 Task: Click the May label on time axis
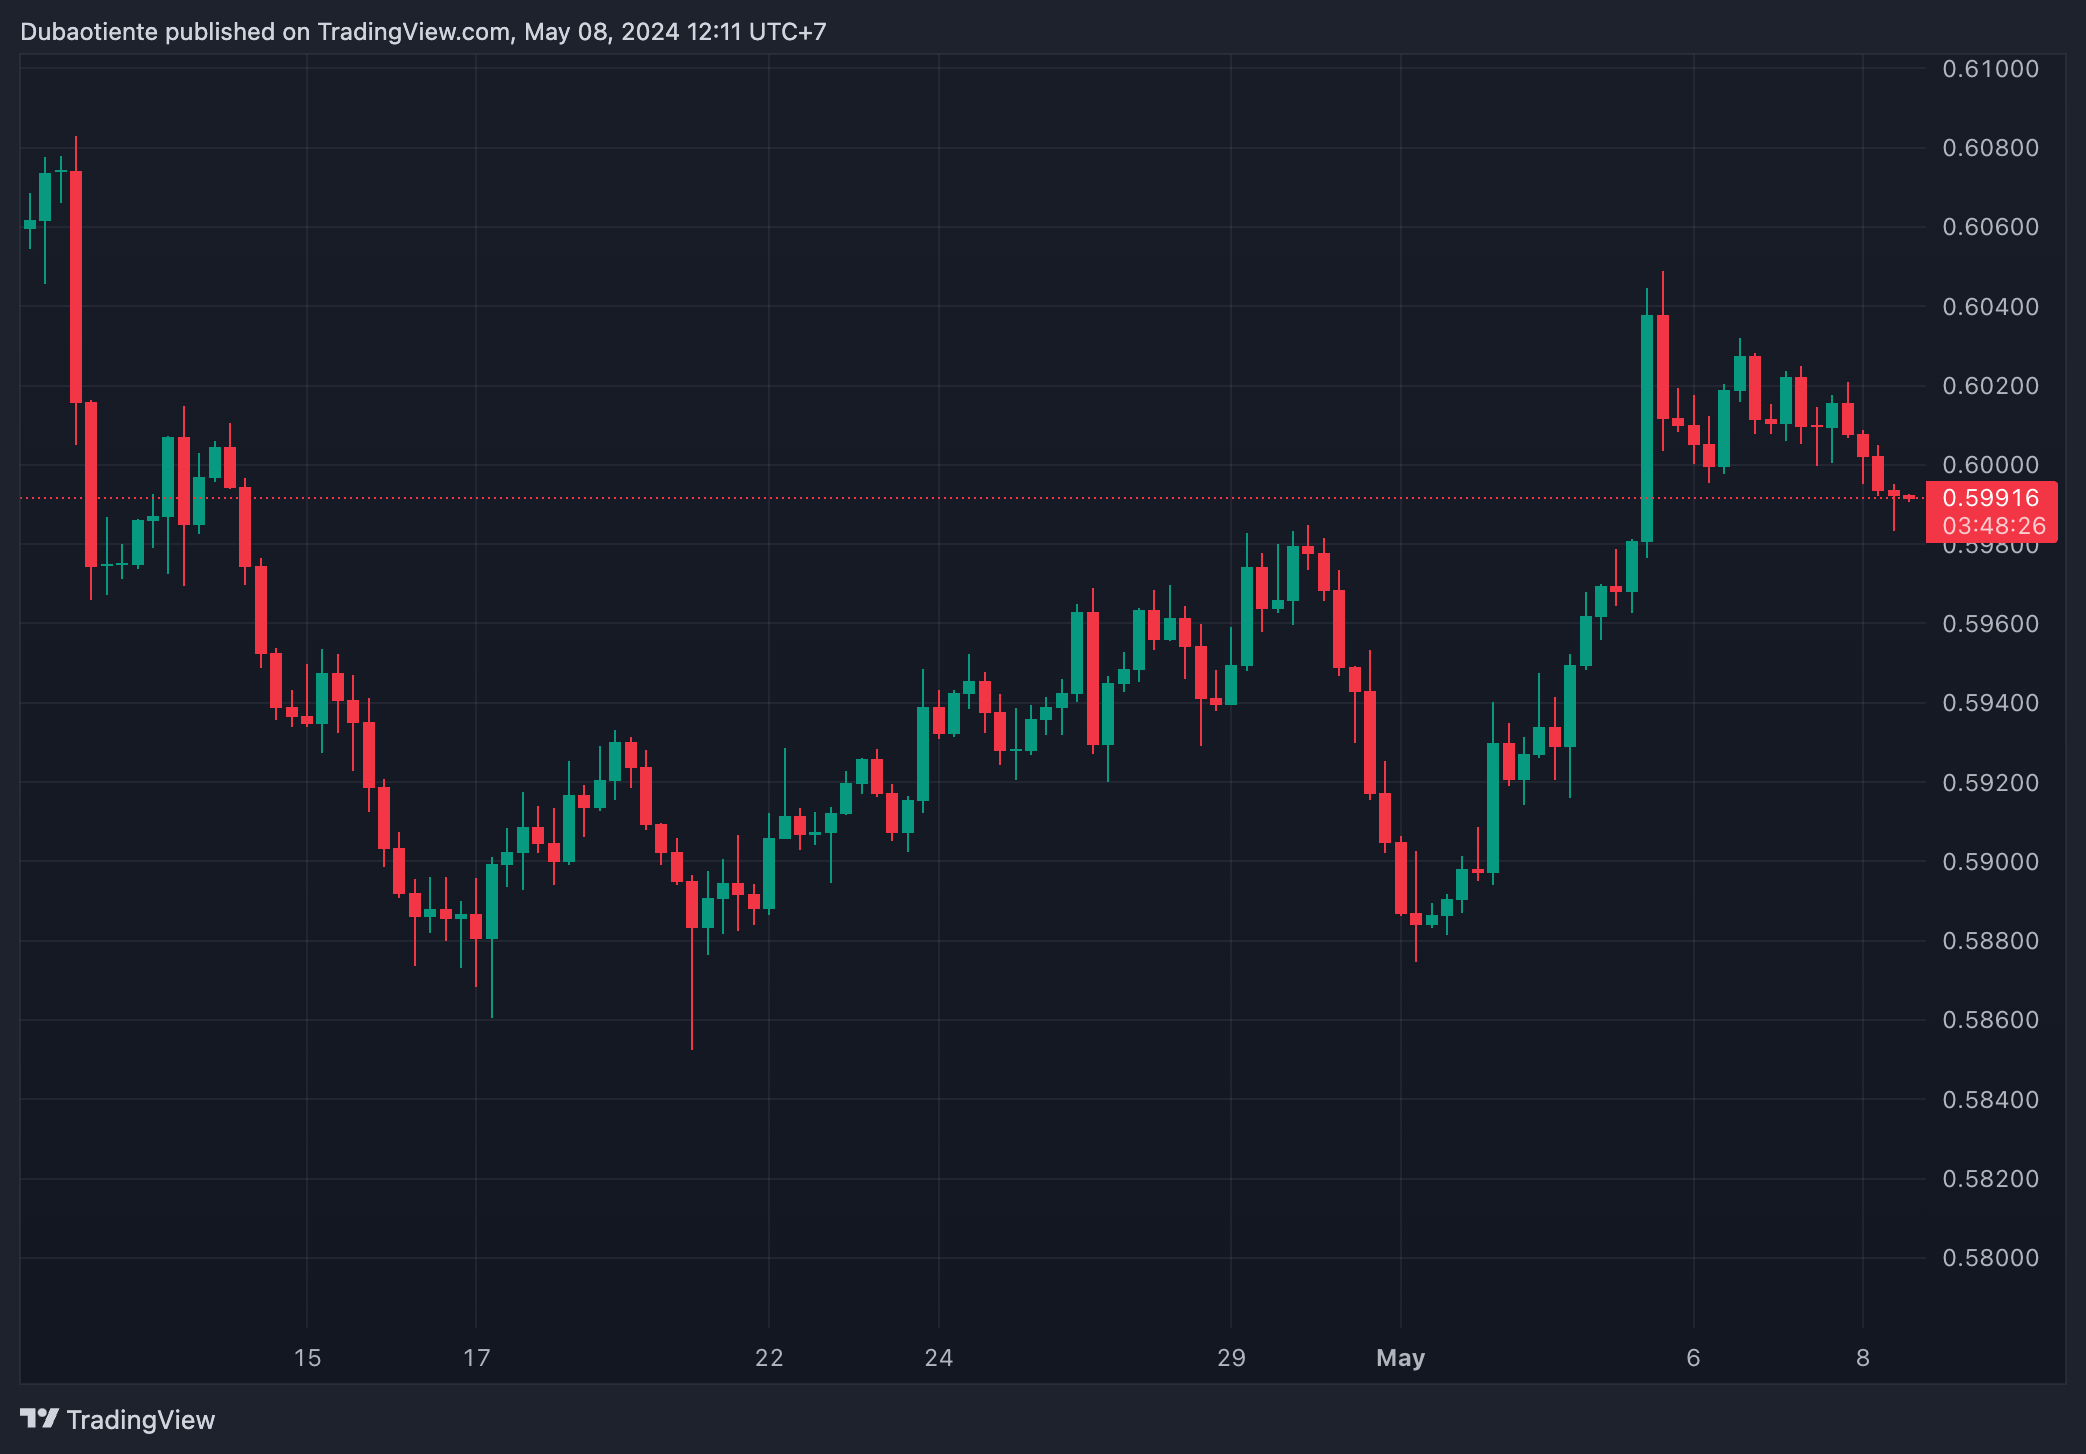point(1400,1358)
